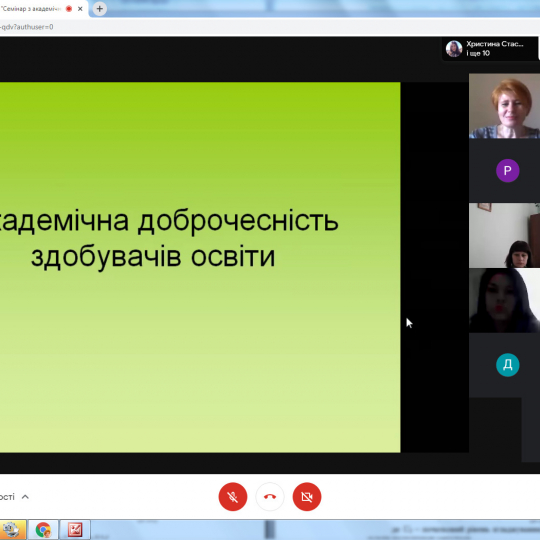Image resolution: width=540 pixels, height=540 pixels.
Task: Open the red presentation app in the taskbar
Action: [x=75, y=530]
